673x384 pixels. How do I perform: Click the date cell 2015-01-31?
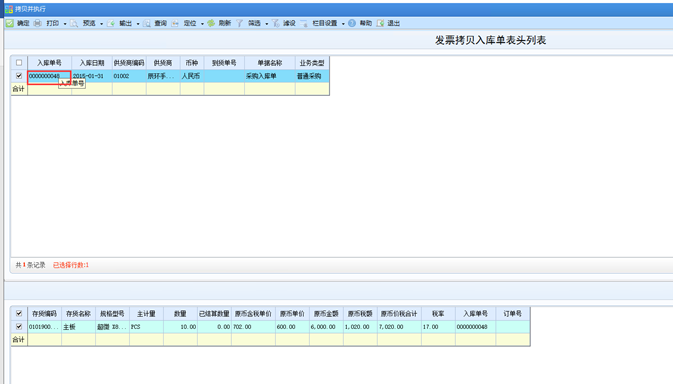tap(92, 76)
